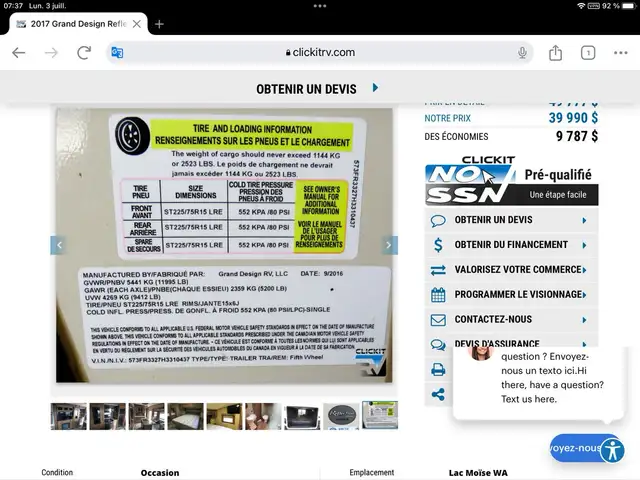Open the tab switcher showing 1 tab
This screenshot has height=480, width=640.
tap(588, 53)
